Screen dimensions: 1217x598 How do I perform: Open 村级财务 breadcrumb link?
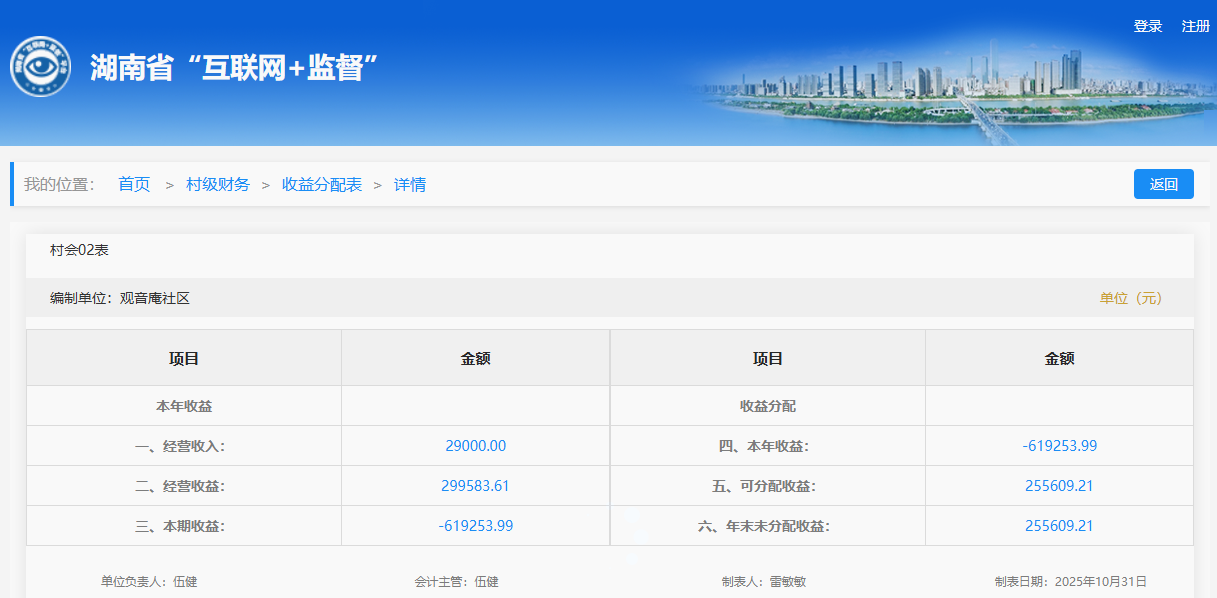(x=218, y=184)
